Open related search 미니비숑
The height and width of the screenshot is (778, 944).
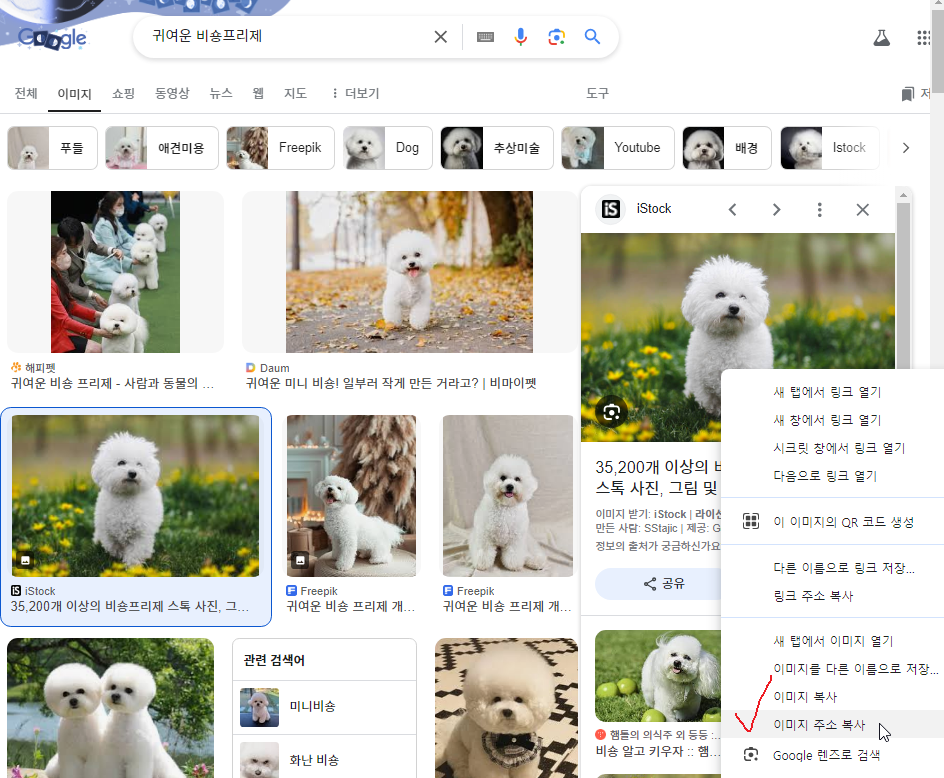point(324,707)
